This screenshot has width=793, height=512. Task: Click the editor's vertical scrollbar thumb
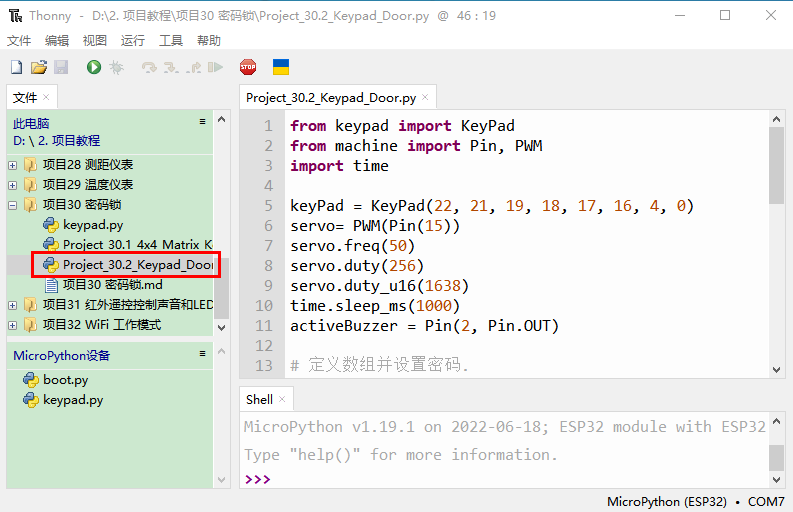coord(776,164)
